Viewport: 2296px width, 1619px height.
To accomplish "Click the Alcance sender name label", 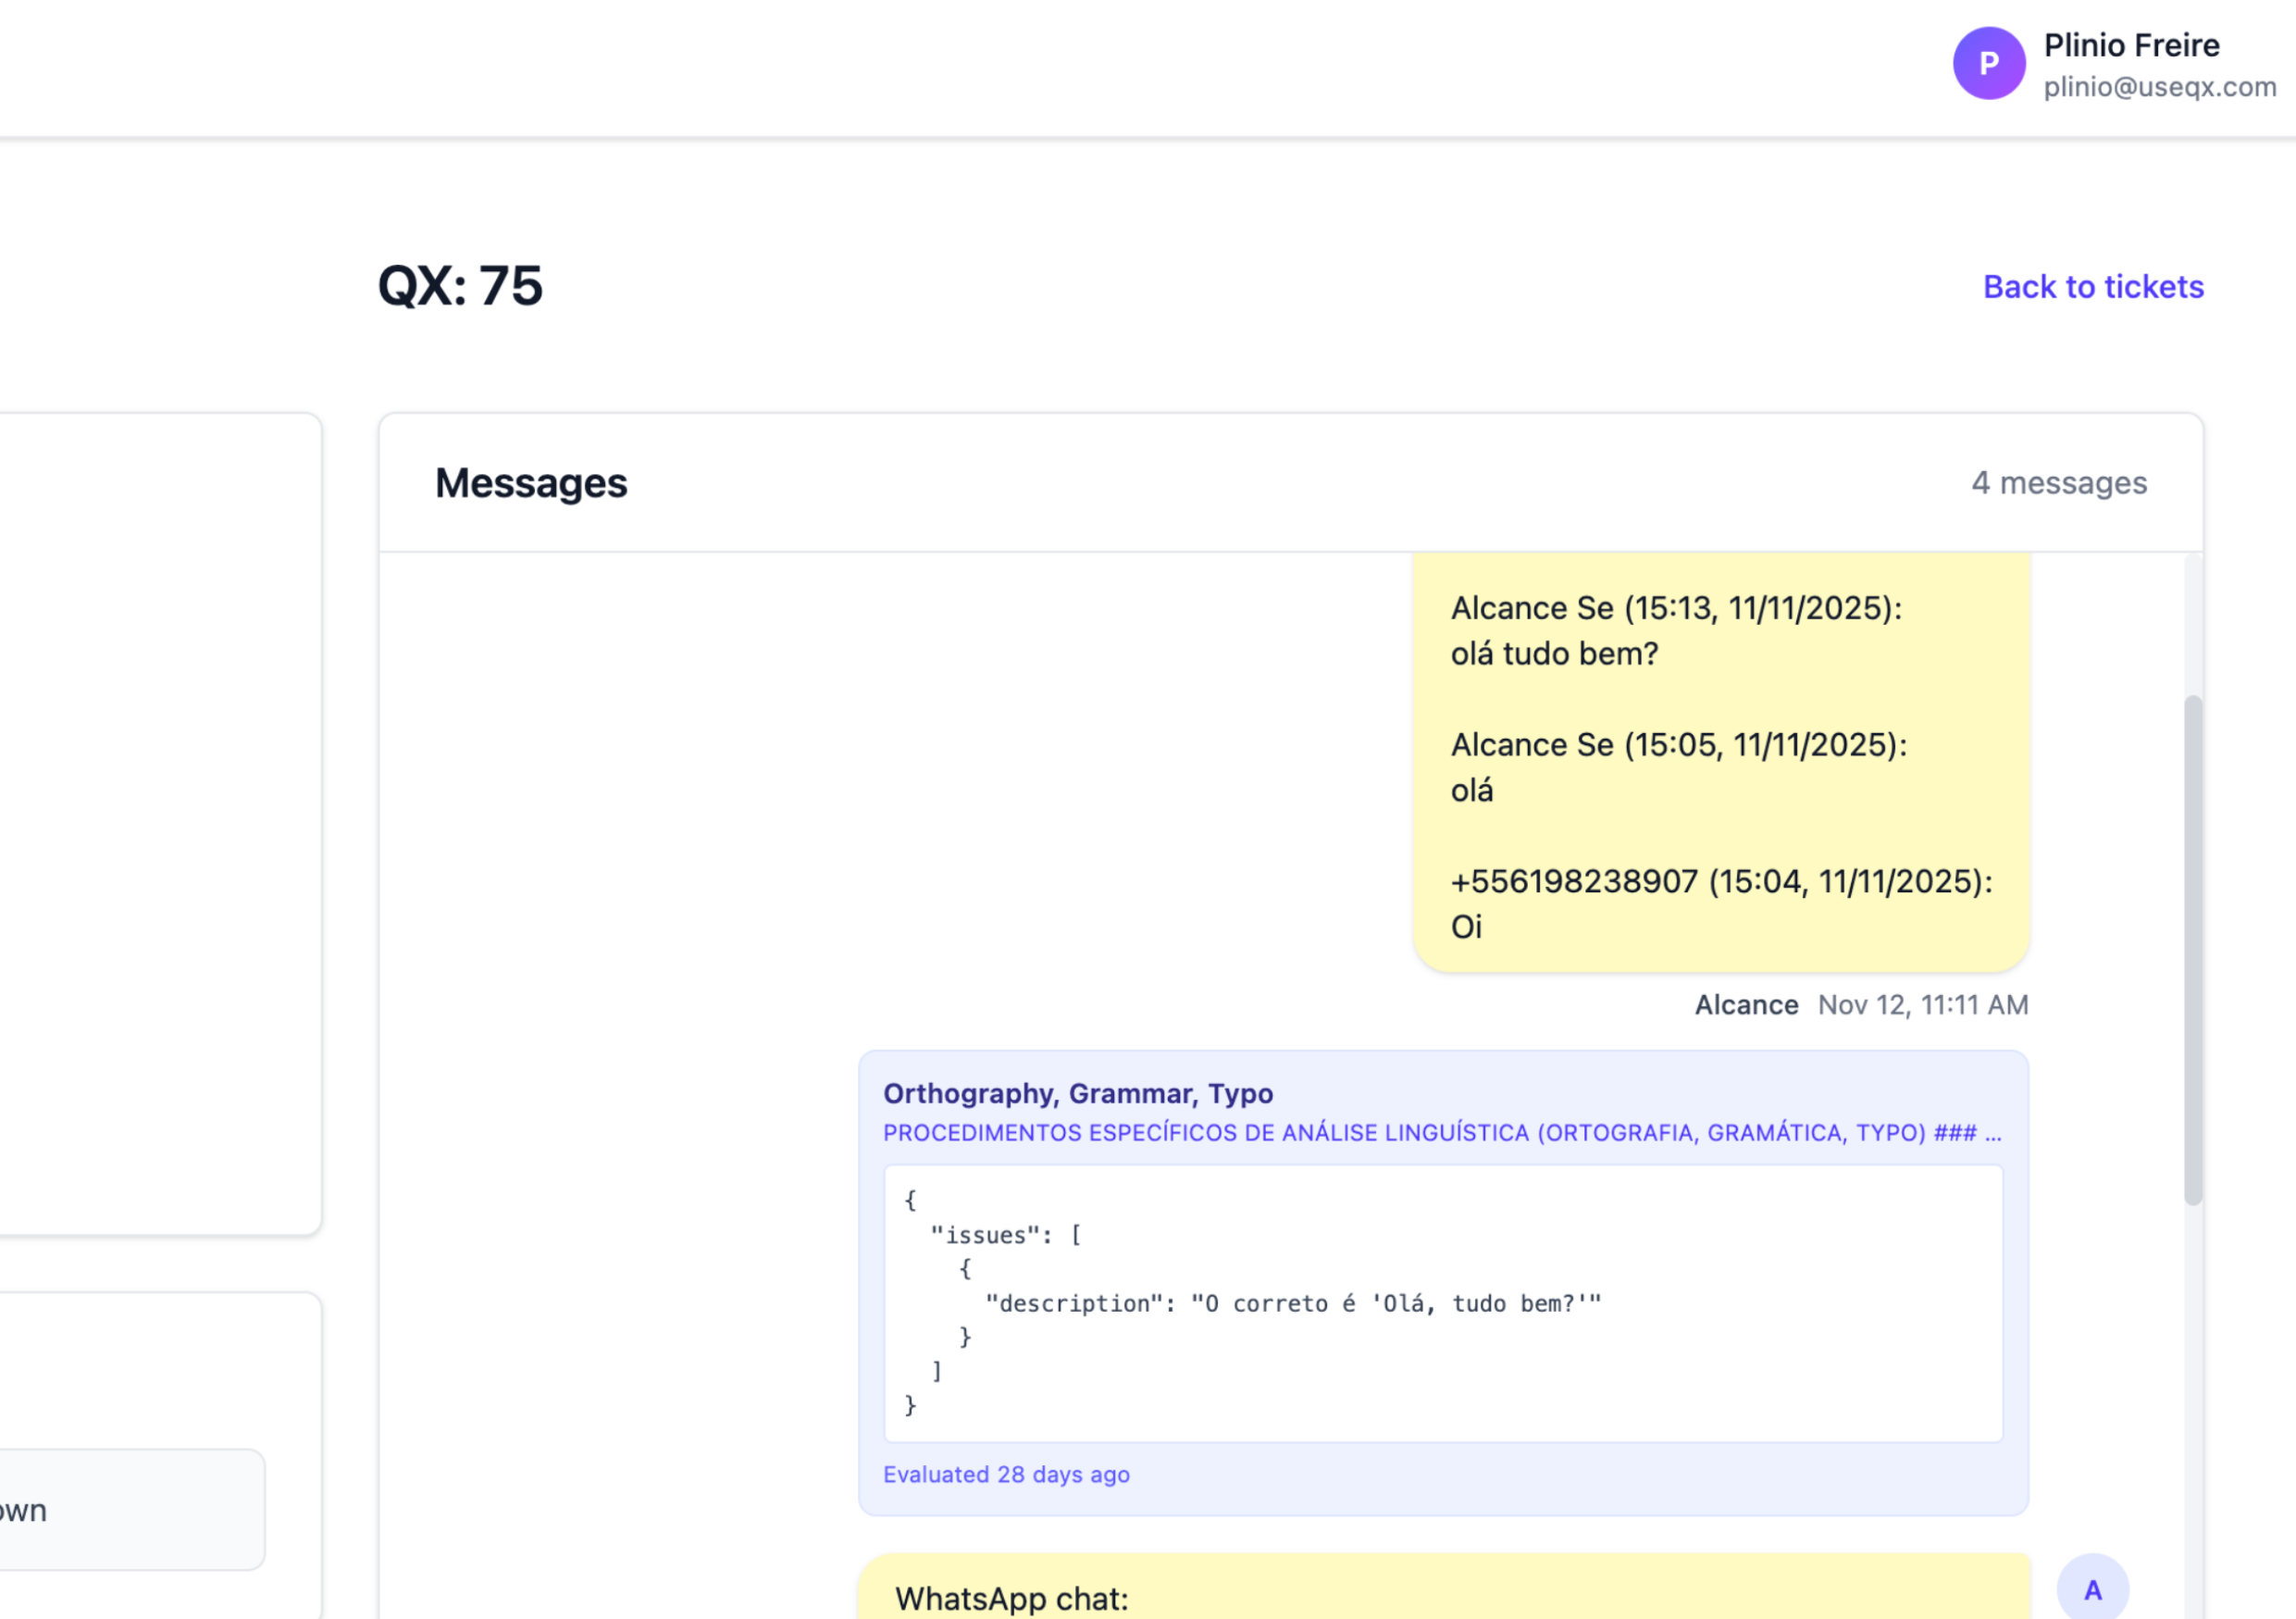I will pos(1745,1005).
